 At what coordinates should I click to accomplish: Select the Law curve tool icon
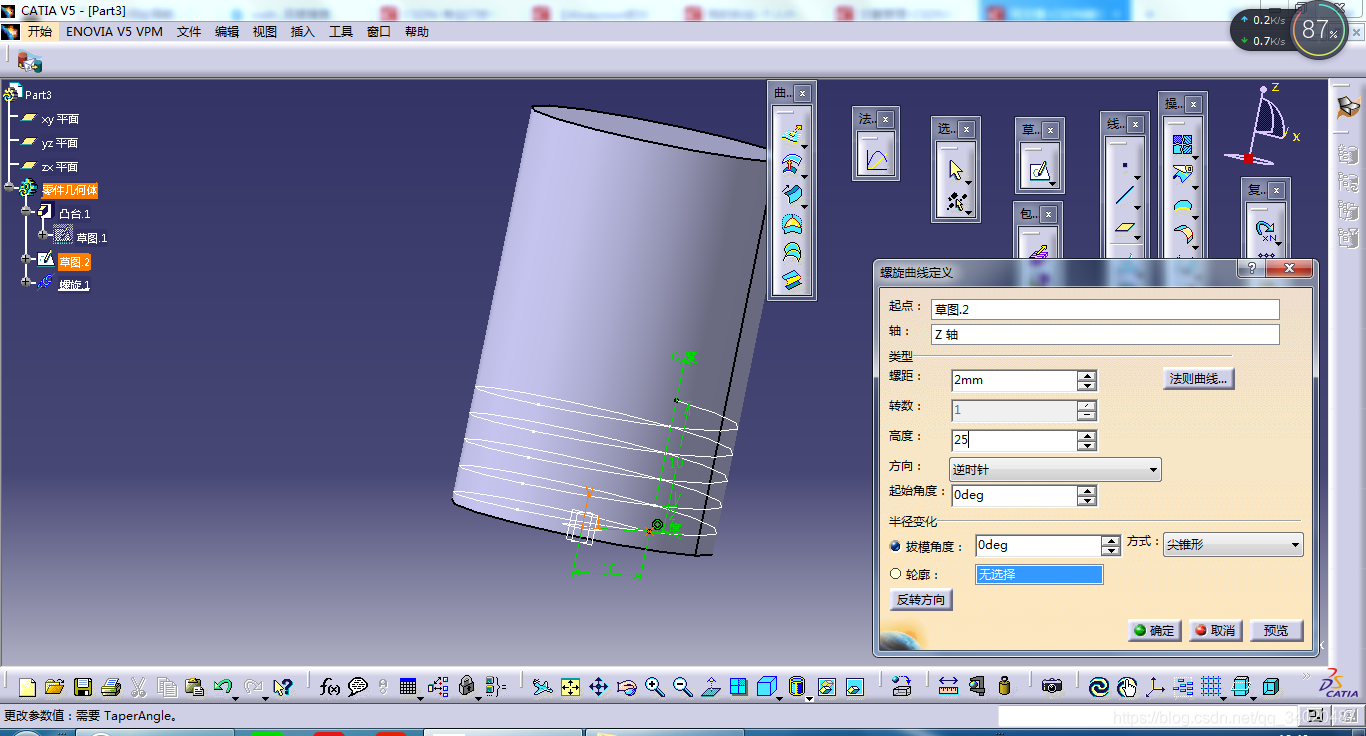point(875,159)
